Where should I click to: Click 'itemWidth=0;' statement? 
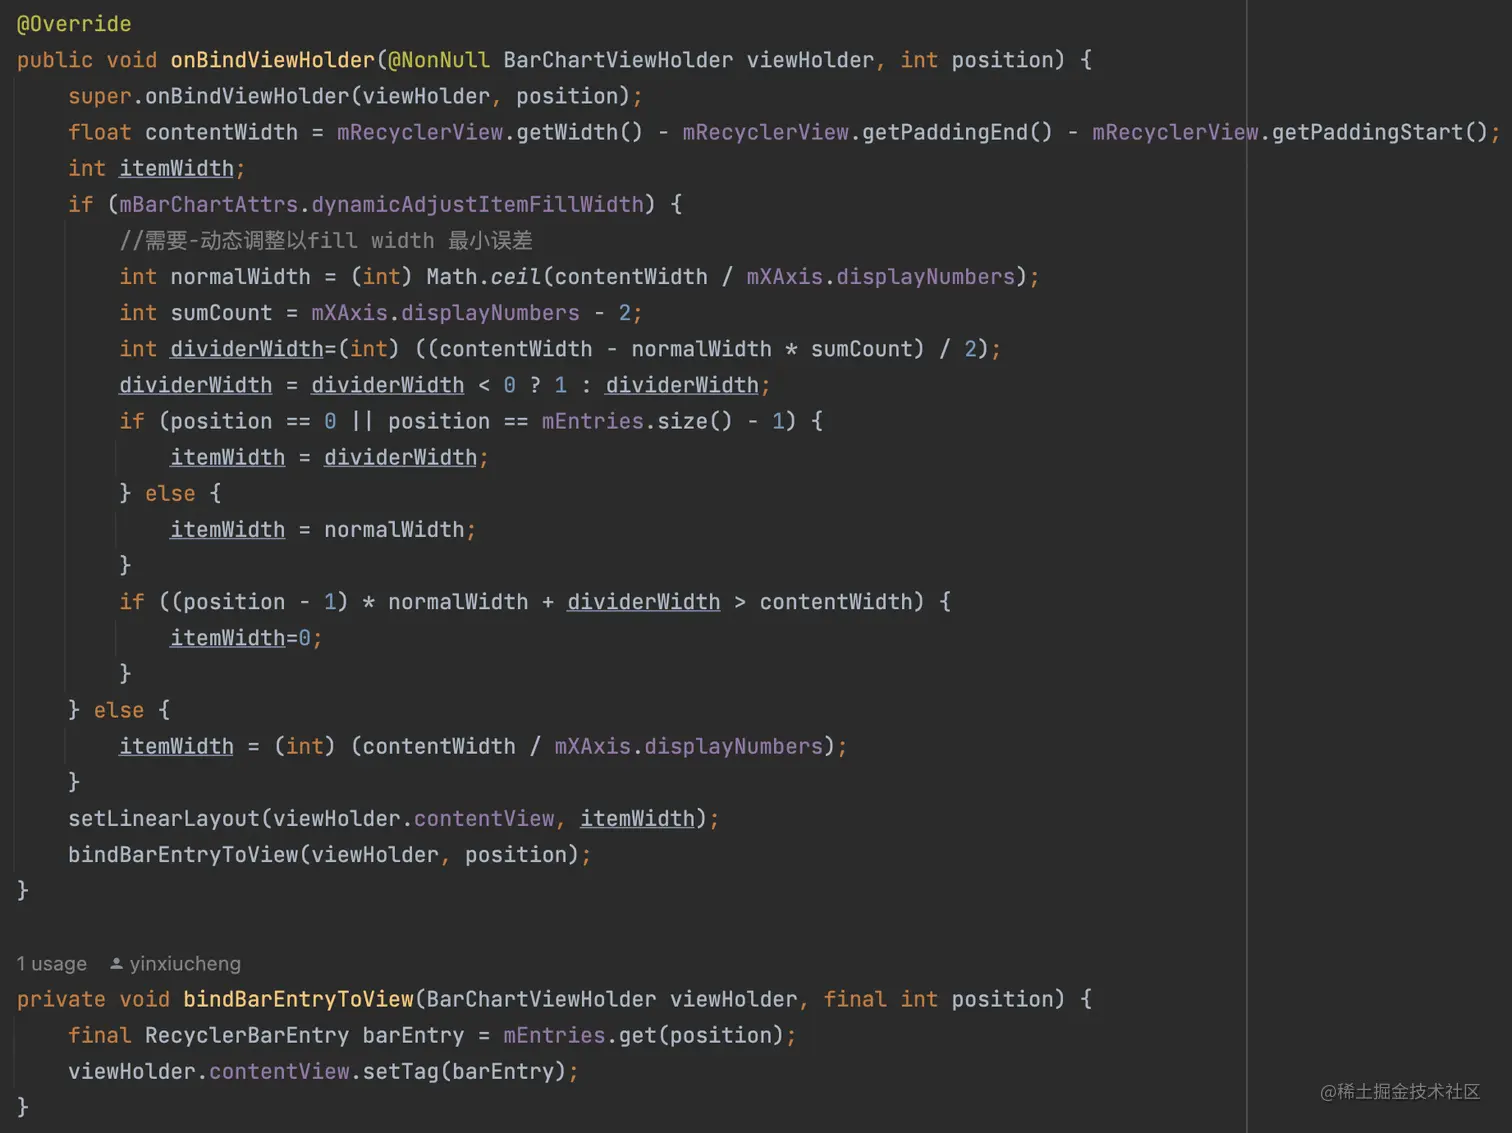(x=246, y=638)
